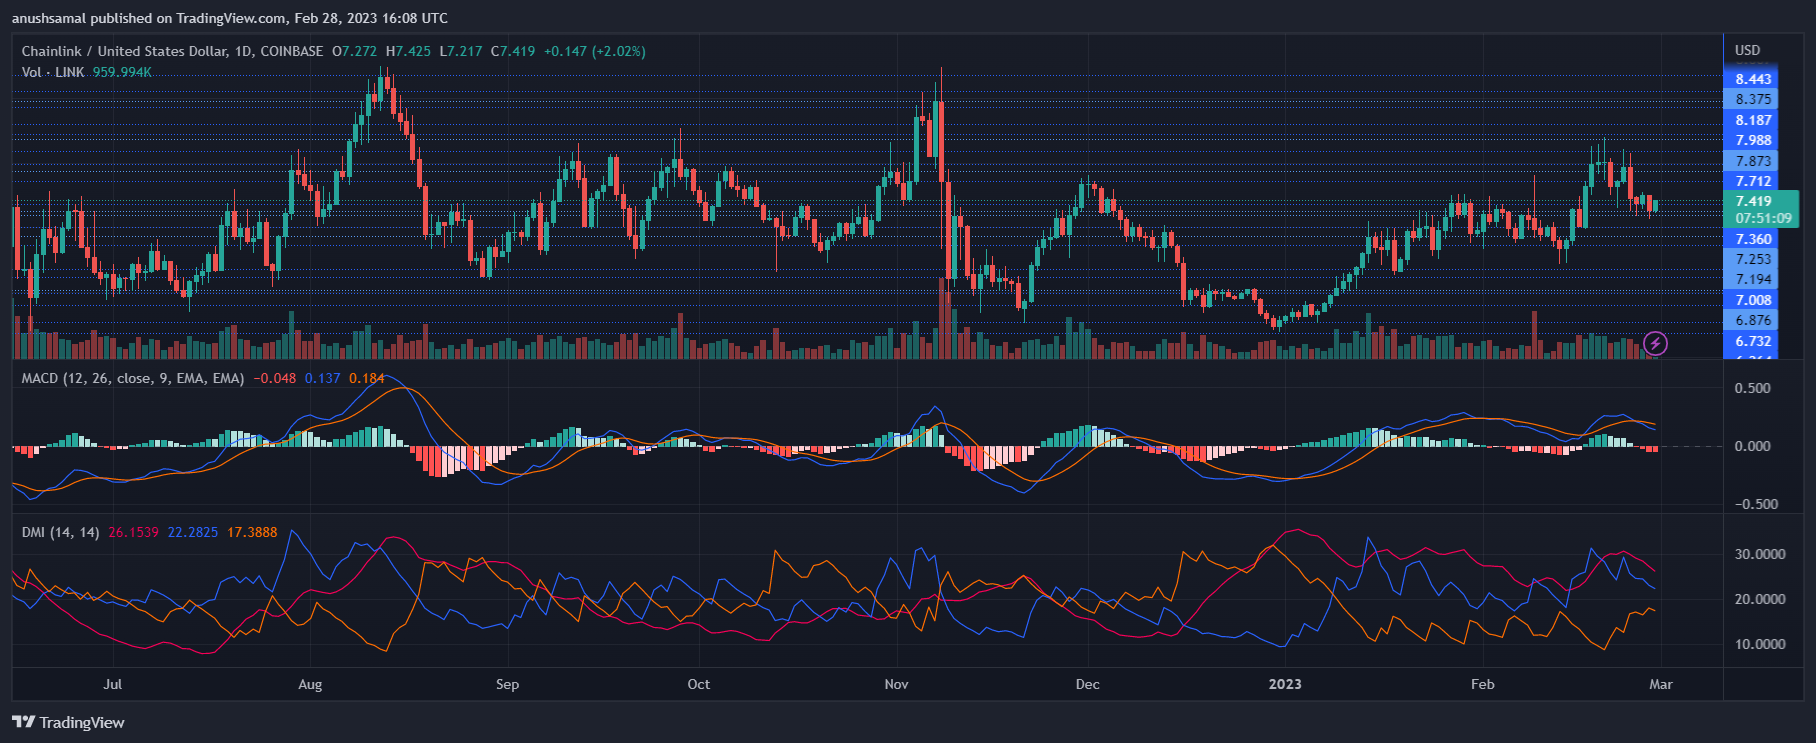Click the 7.008 price level label

tap(1752, 300)
